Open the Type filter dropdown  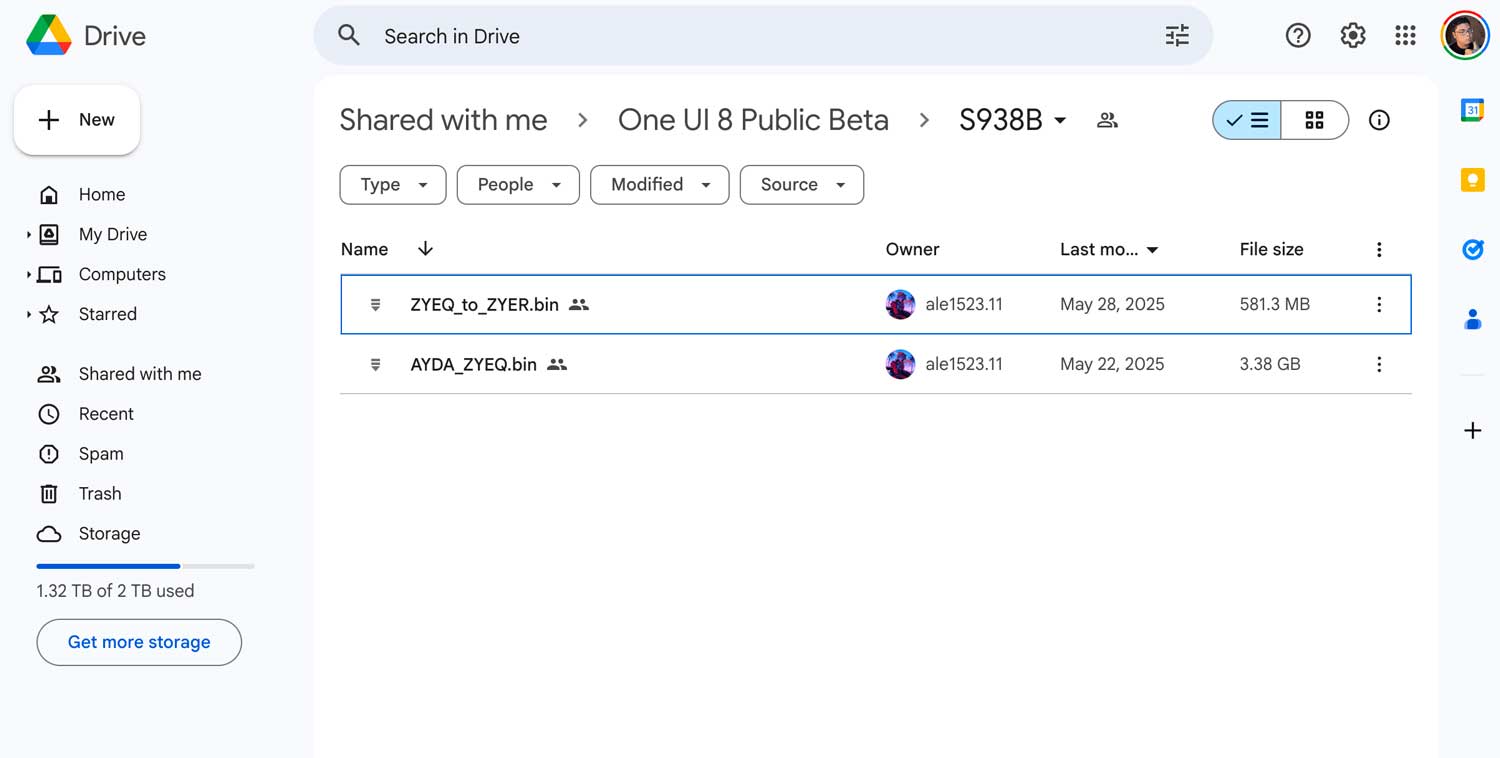point(393,185)
